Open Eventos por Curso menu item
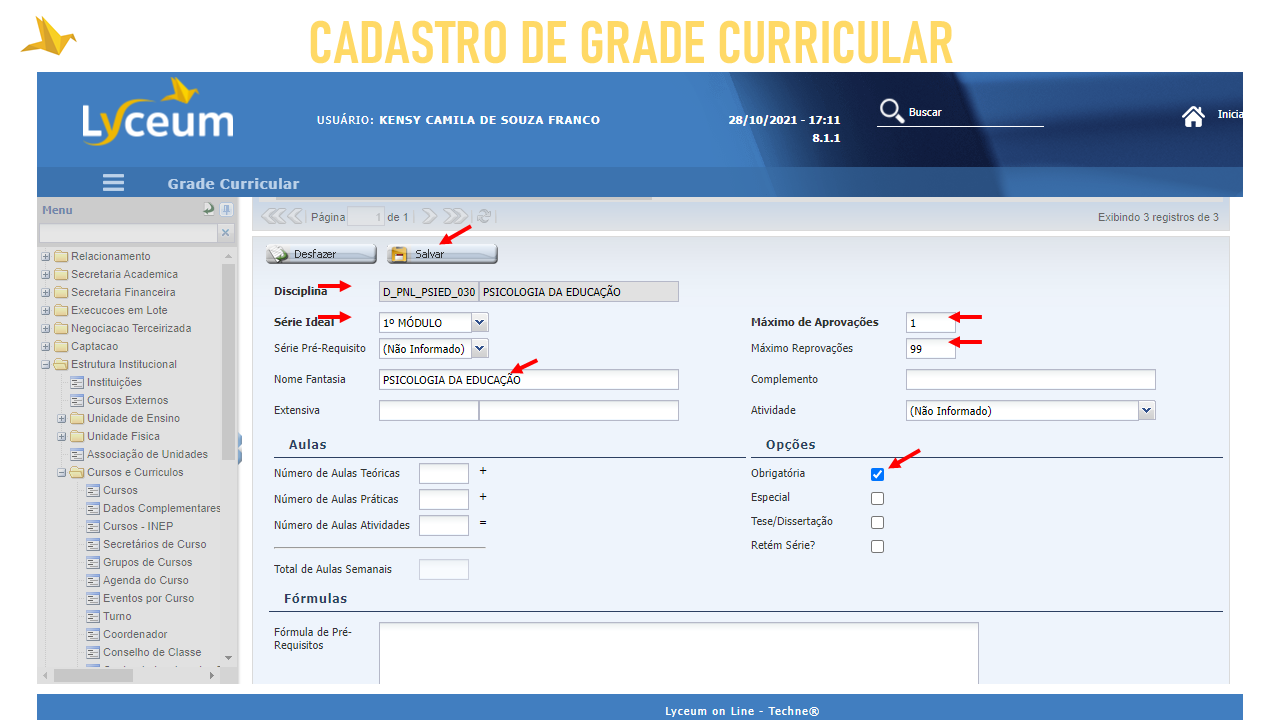 click(149, 599)
